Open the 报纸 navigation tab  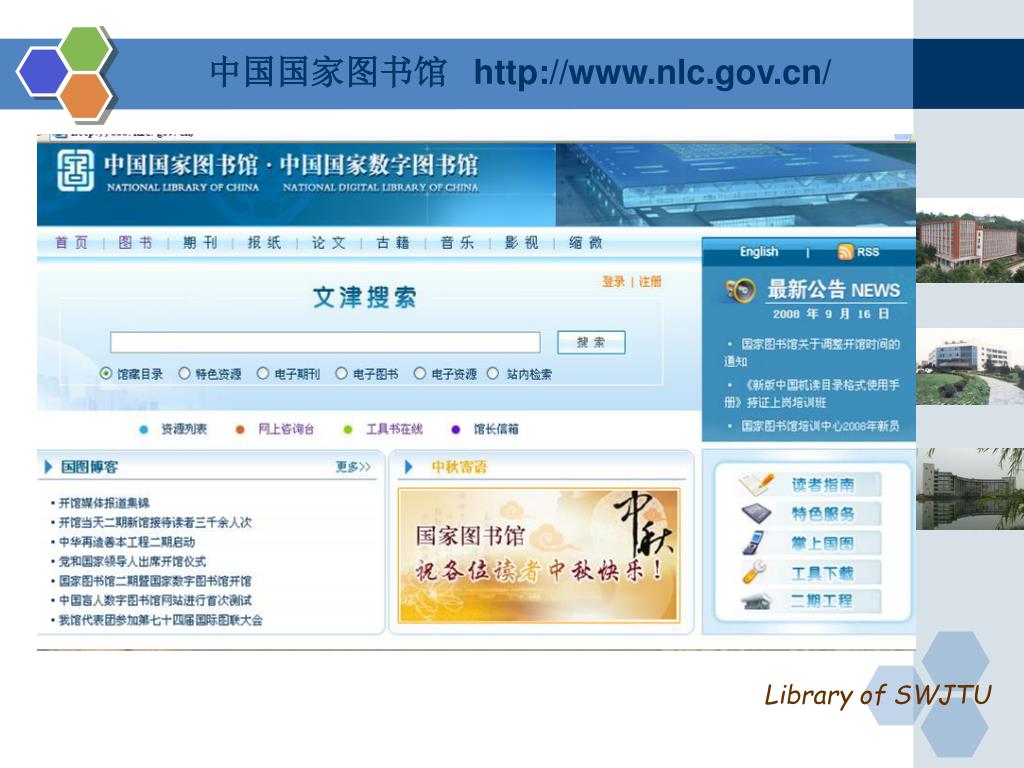[x=264, y=243]
